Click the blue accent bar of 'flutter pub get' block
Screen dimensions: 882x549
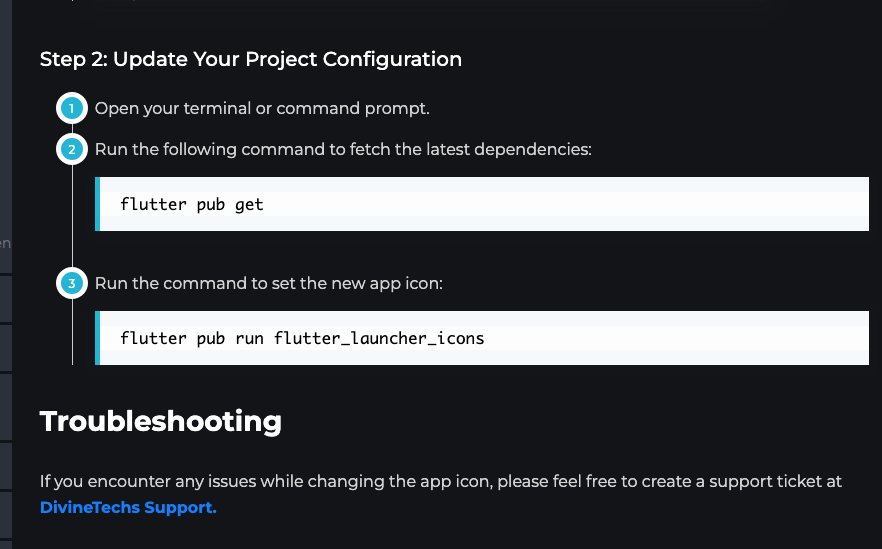click(x=97, y=204)
